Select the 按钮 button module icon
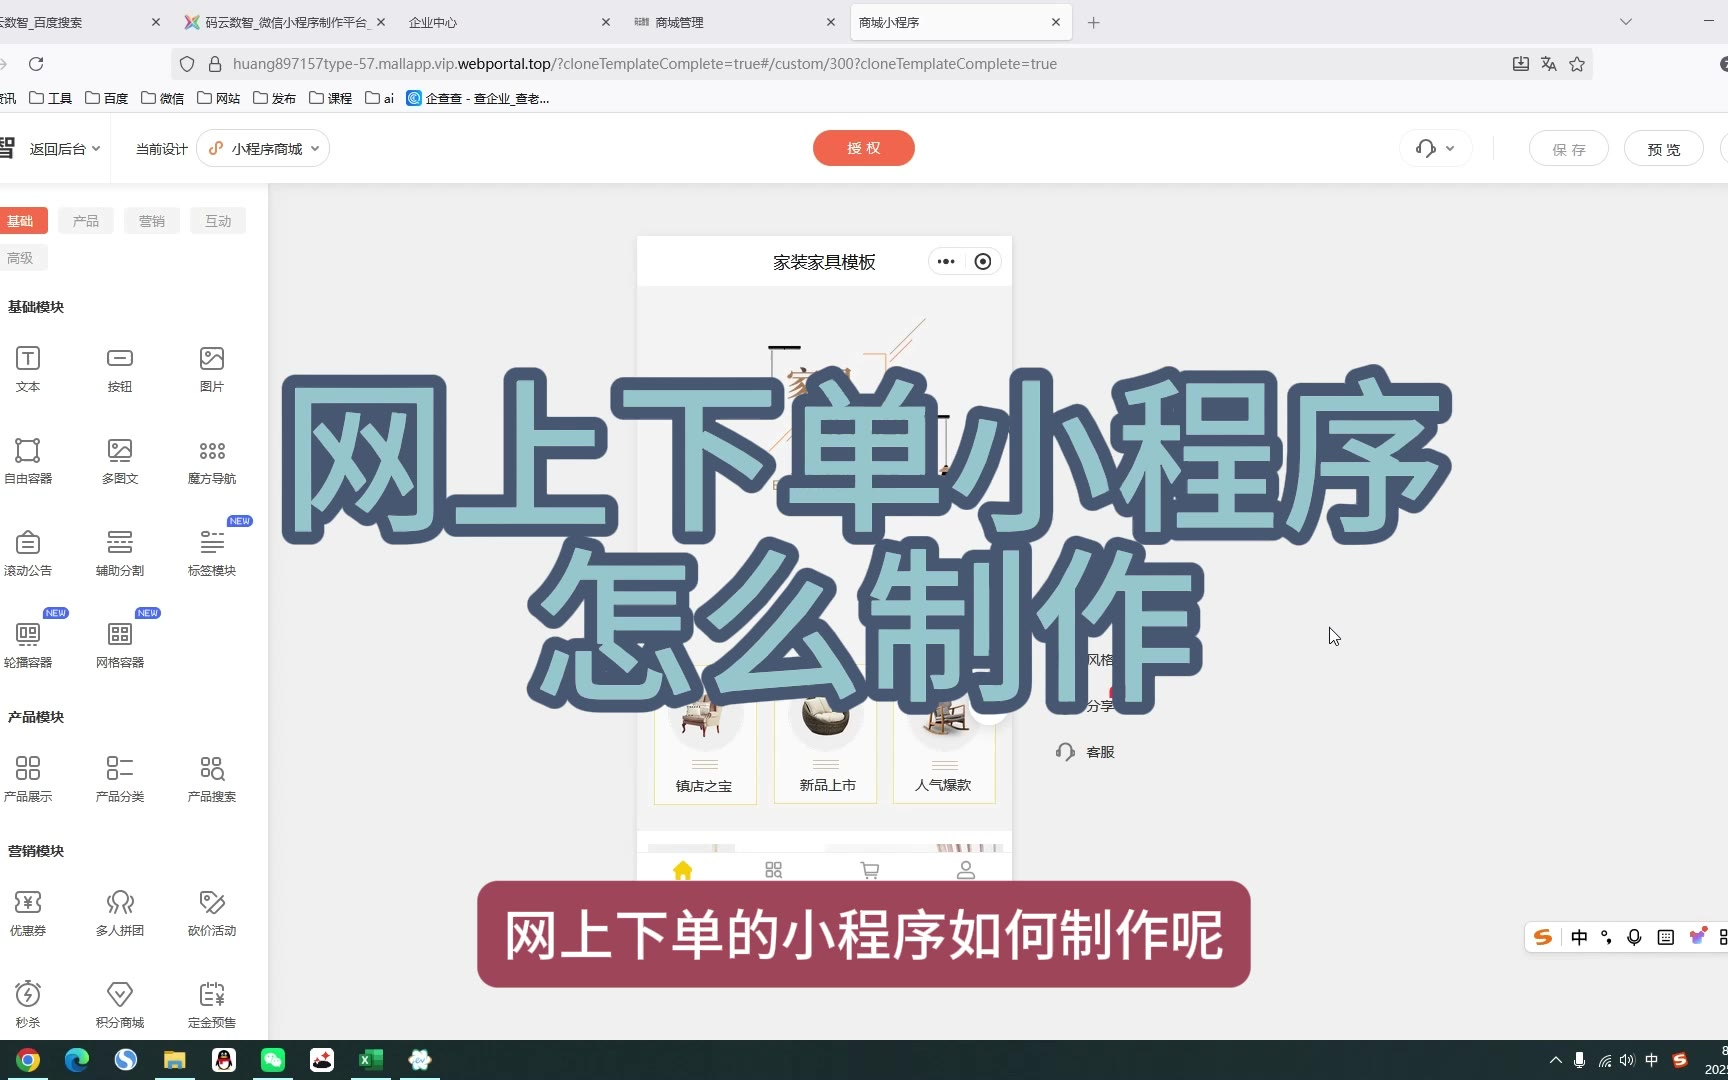 point(120,368)
